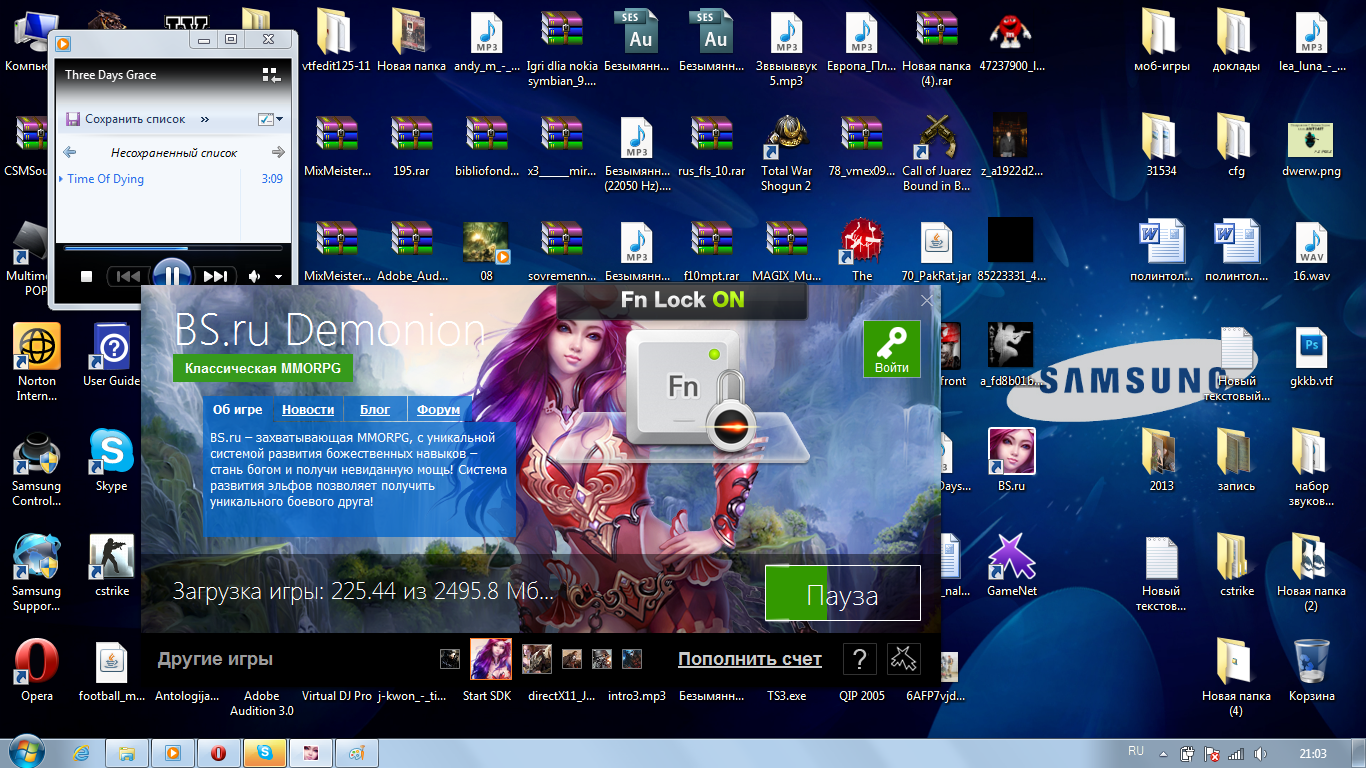Switch to Skype in the taskbar
1366x768 pixels.
coord(266,753)
